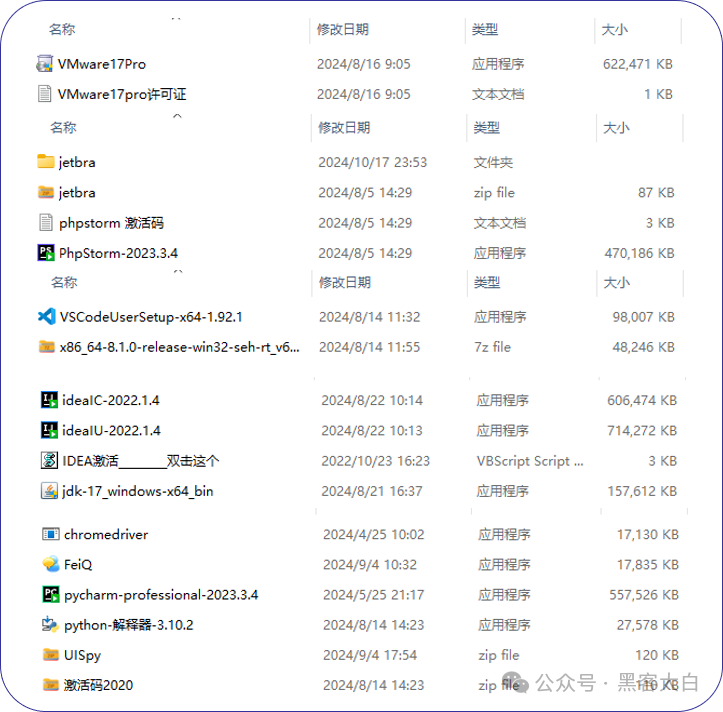Select the VSCodeUserSetup-x64-1.92.1 file name
The width and height of the screenshot is (723, 712).
click(151, 317)
